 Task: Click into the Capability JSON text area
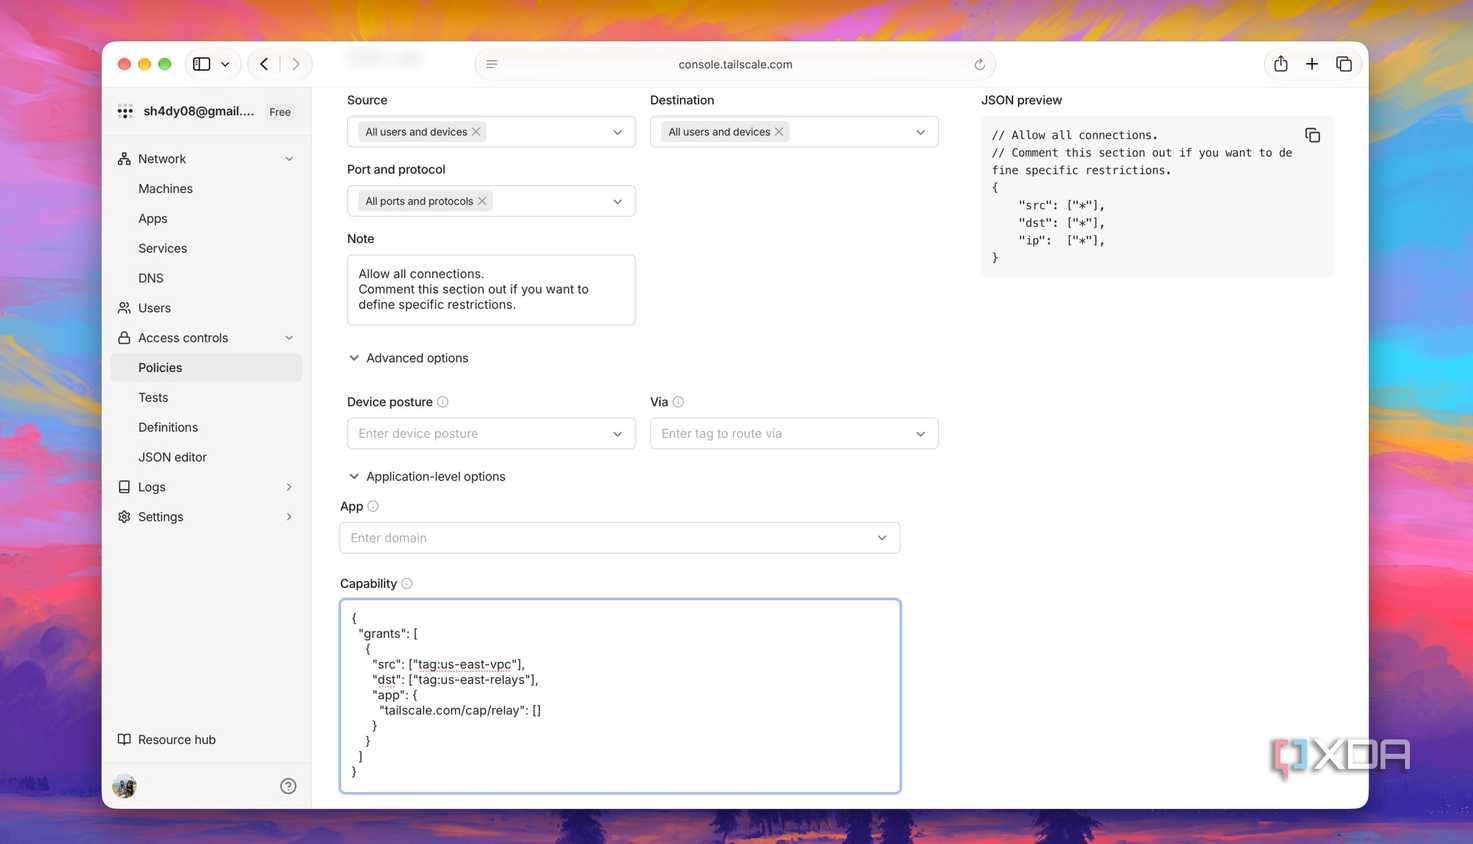(x=620, y=696)
